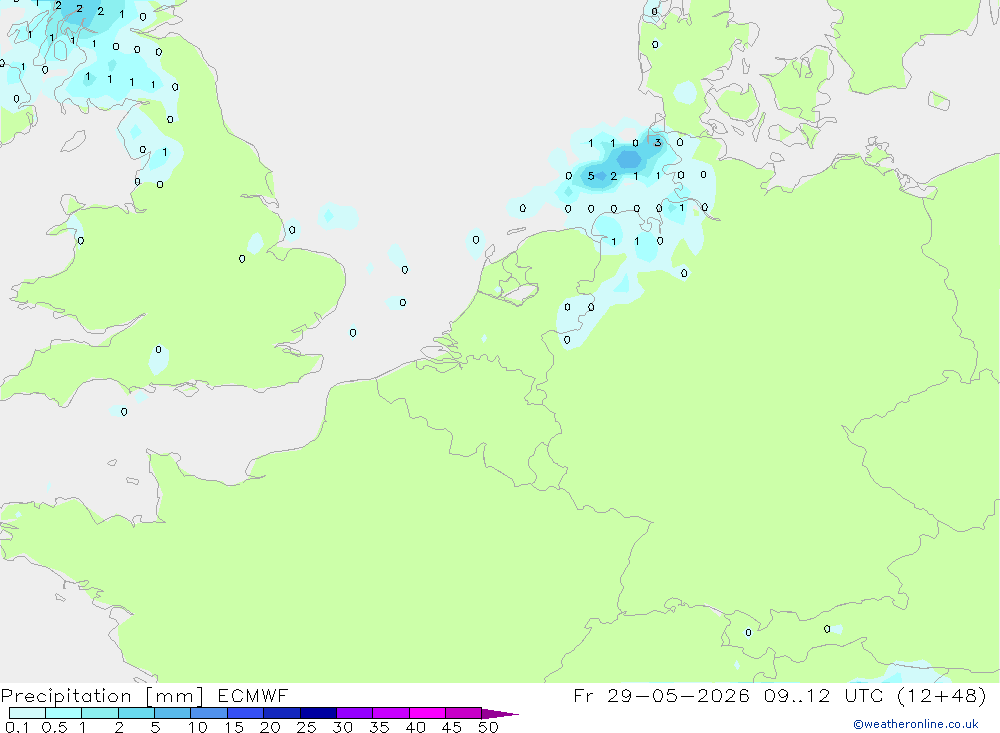The image size is (1000, 733).
Task: Click the '0.1' legend scale label
Action: [17, 727]
